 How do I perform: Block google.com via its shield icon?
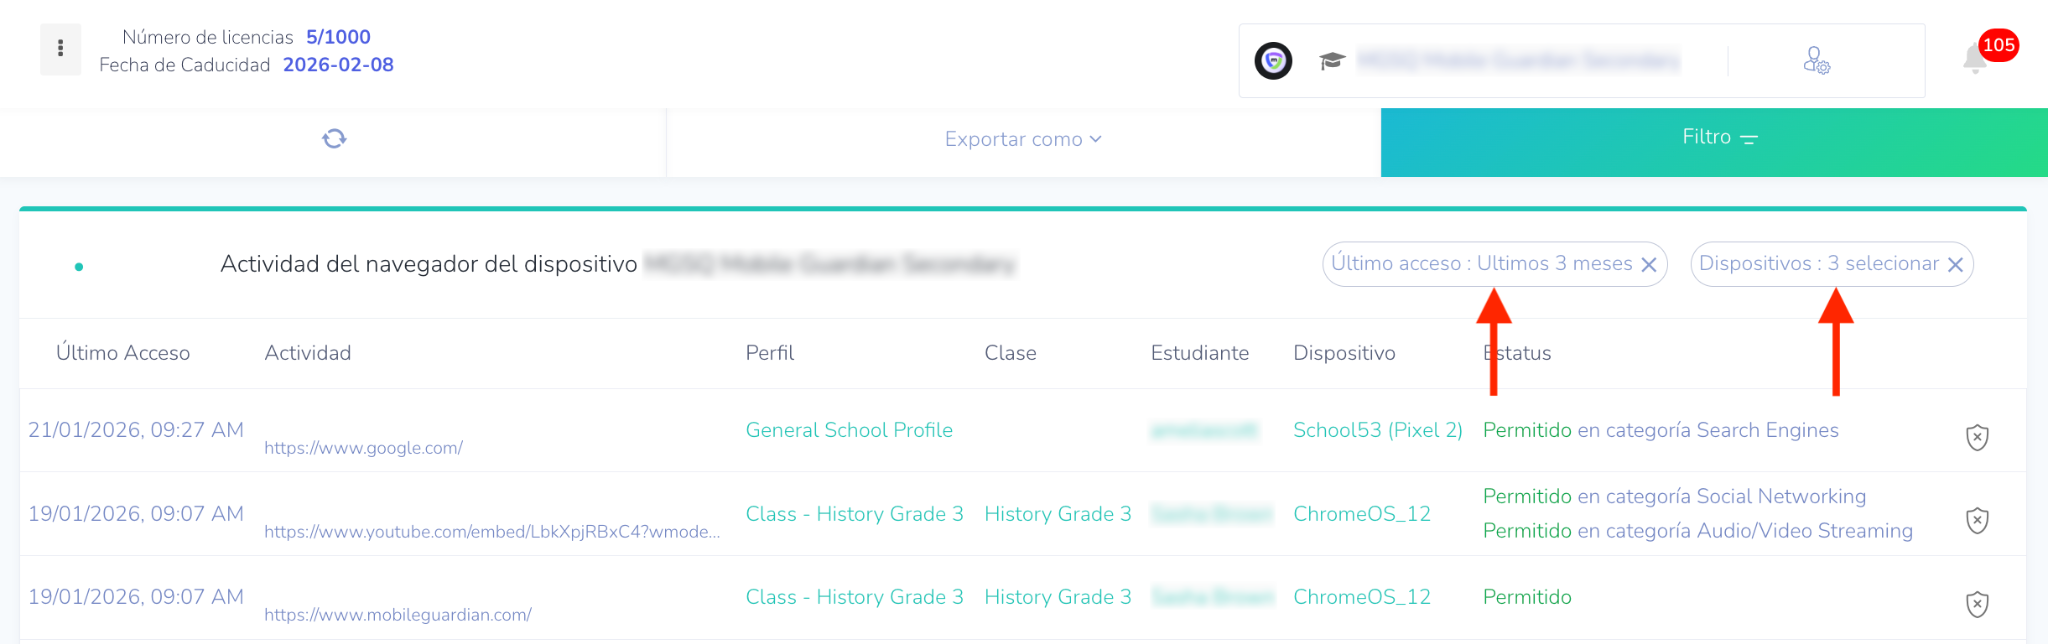point(1977,437)
